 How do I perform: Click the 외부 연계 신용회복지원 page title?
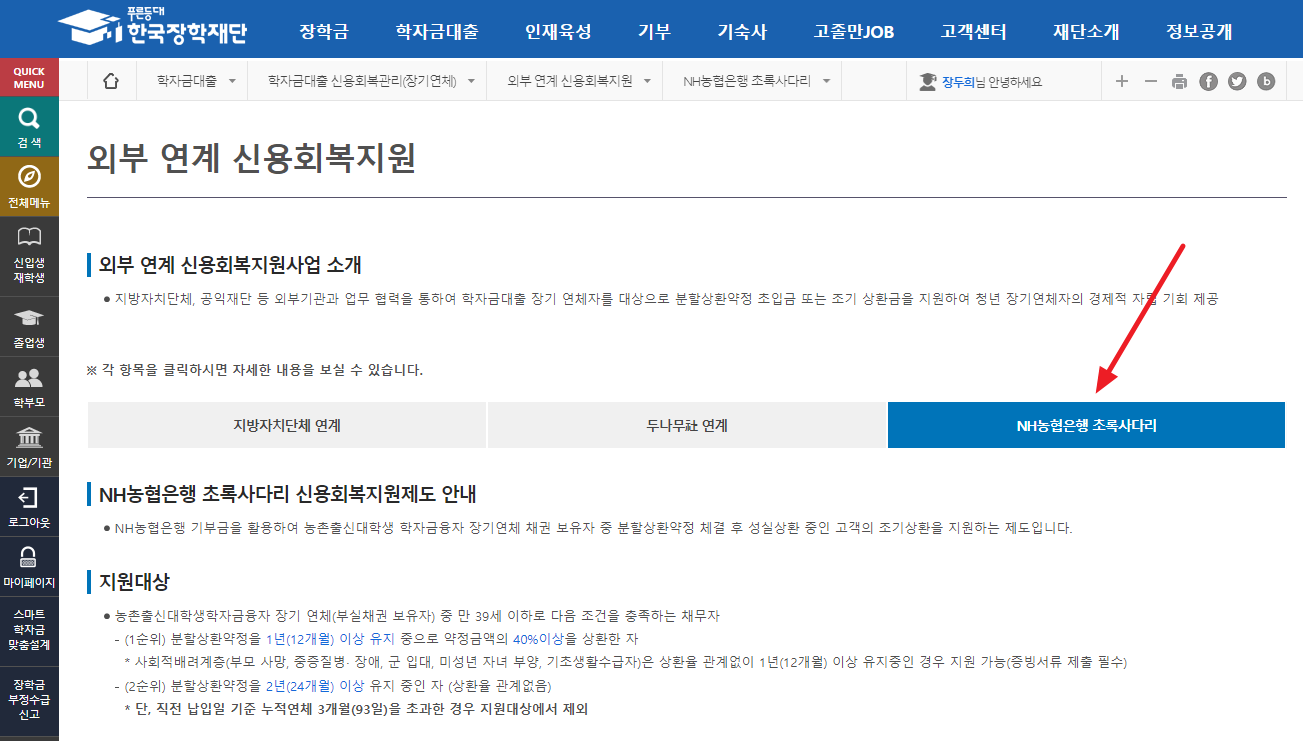tap(251, 159)
